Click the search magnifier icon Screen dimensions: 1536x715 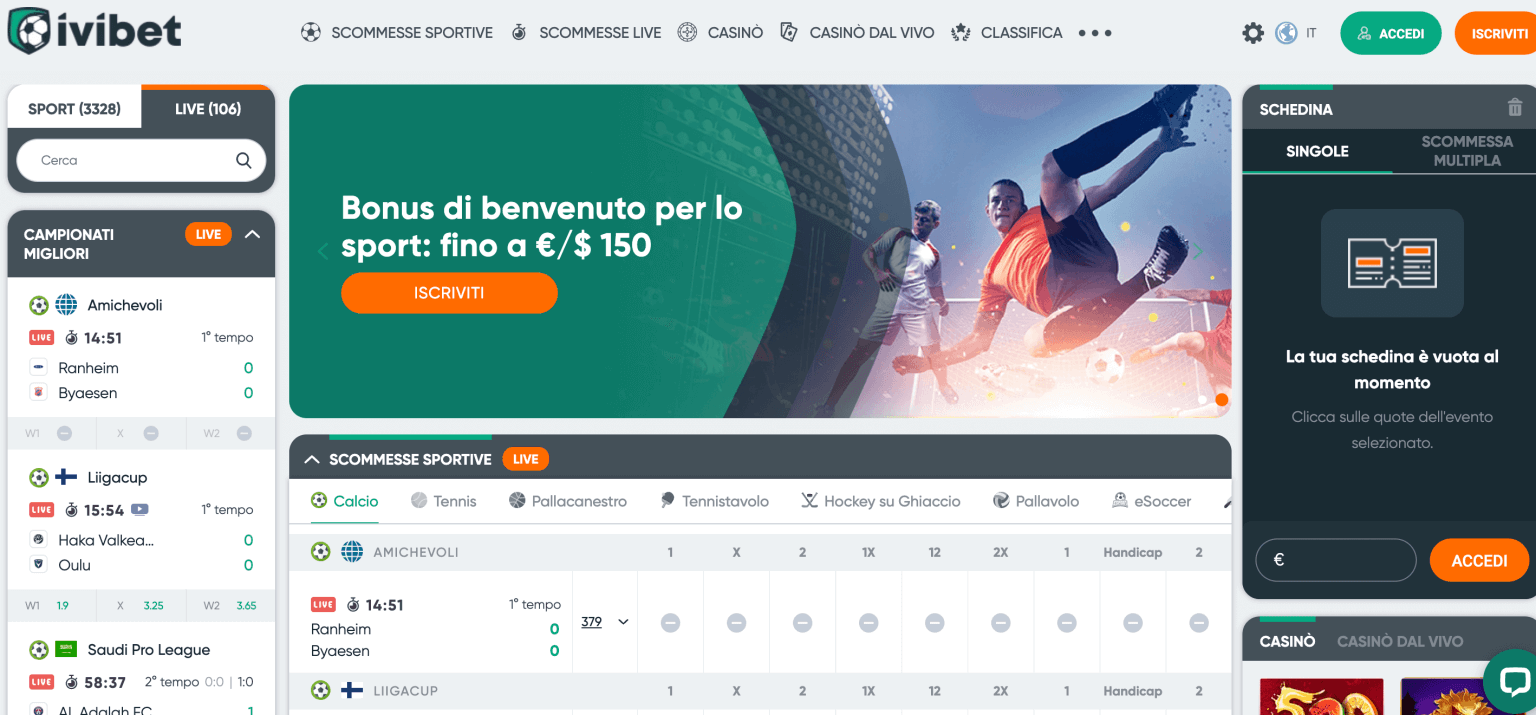[243, 160]
